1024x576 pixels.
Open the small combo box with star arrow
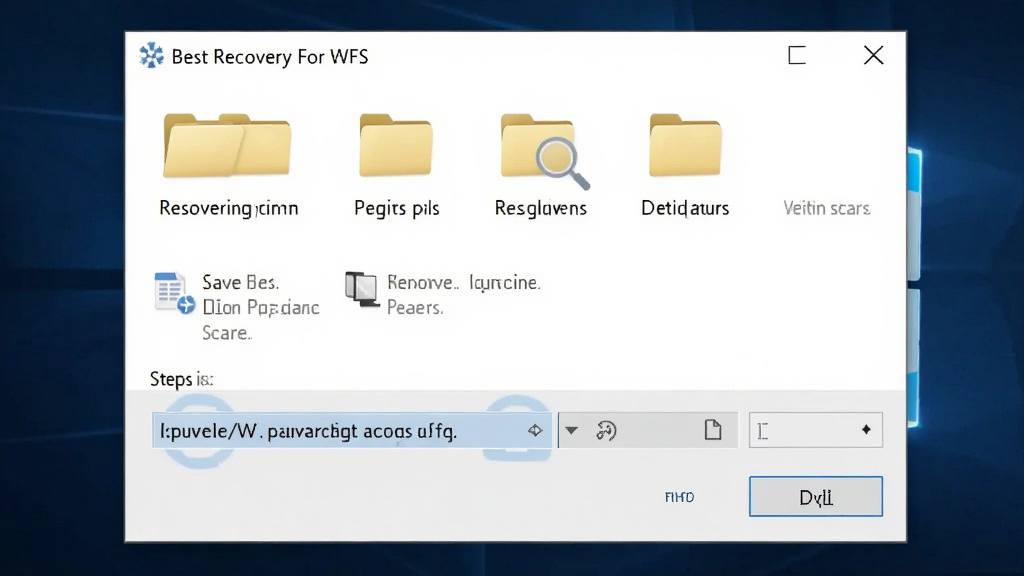point(816,430)
